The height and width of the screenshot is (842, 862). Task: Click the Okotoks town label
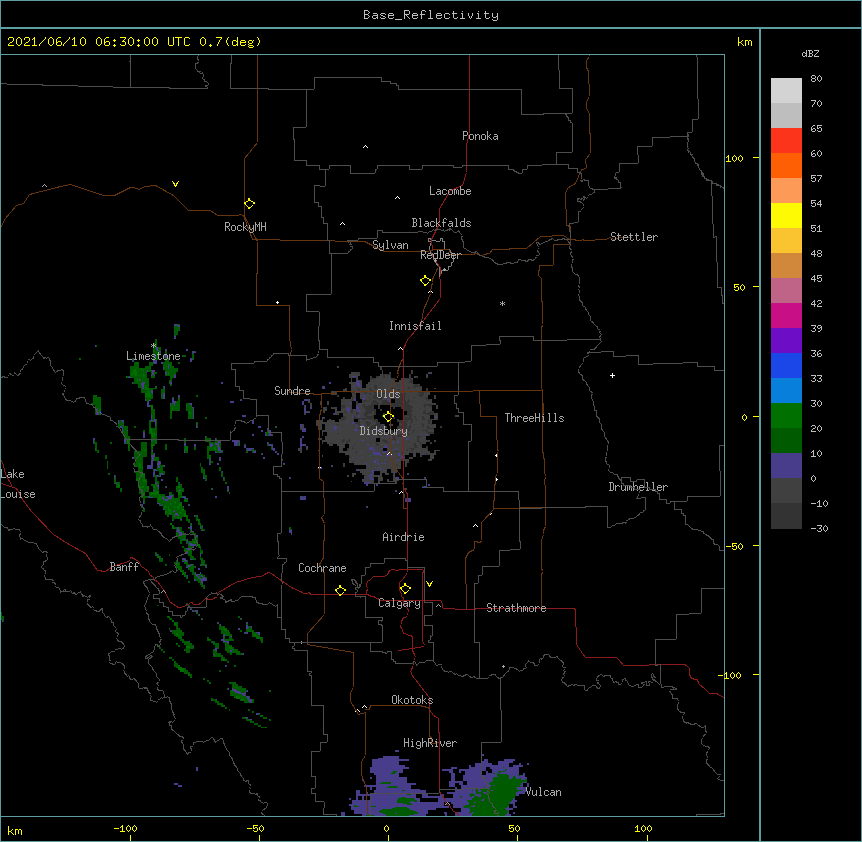[412, 700]
